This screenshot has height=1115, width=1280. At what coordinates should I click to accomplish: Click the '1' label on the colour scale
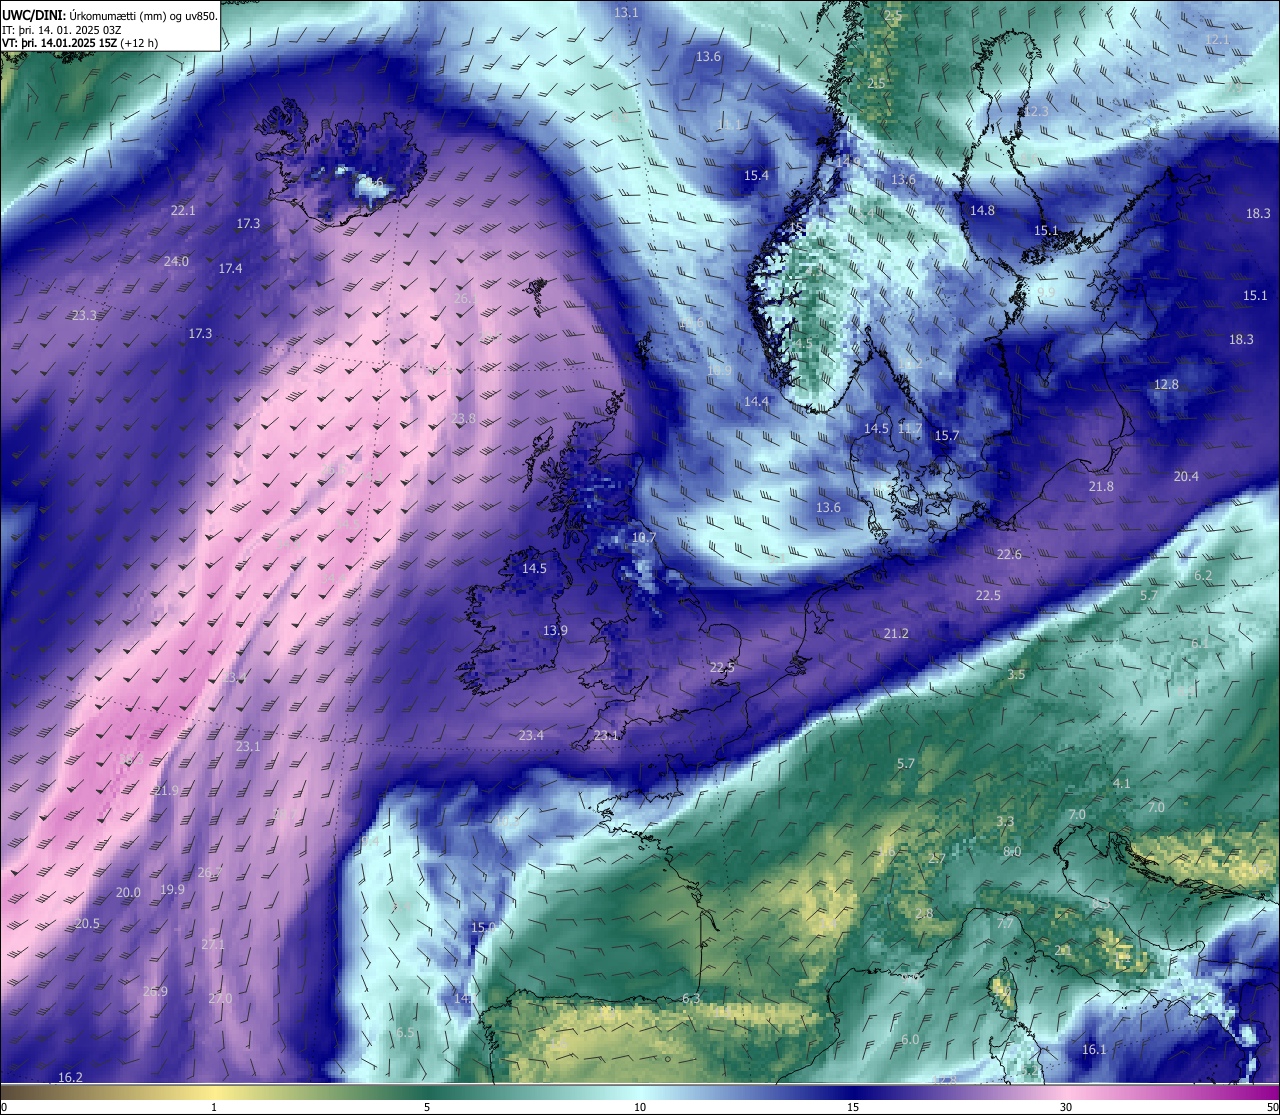point(214,1107)
